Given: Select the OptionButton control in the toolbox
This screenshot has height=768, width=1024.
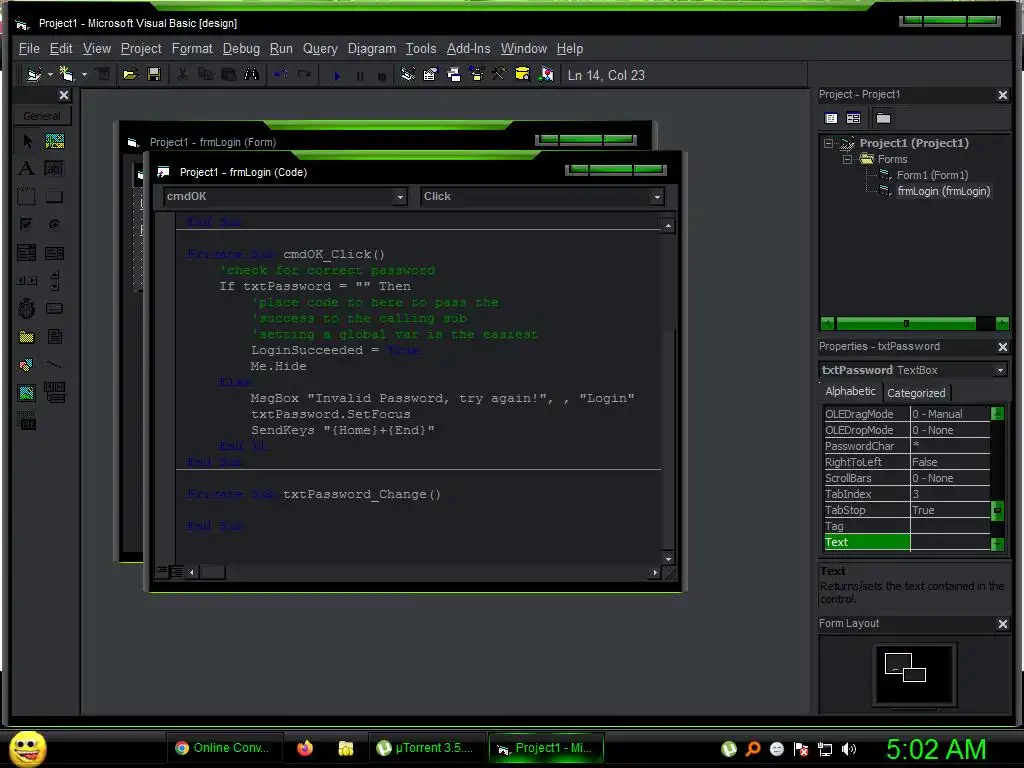Looking at the screenshot, I should click(54, 224).
